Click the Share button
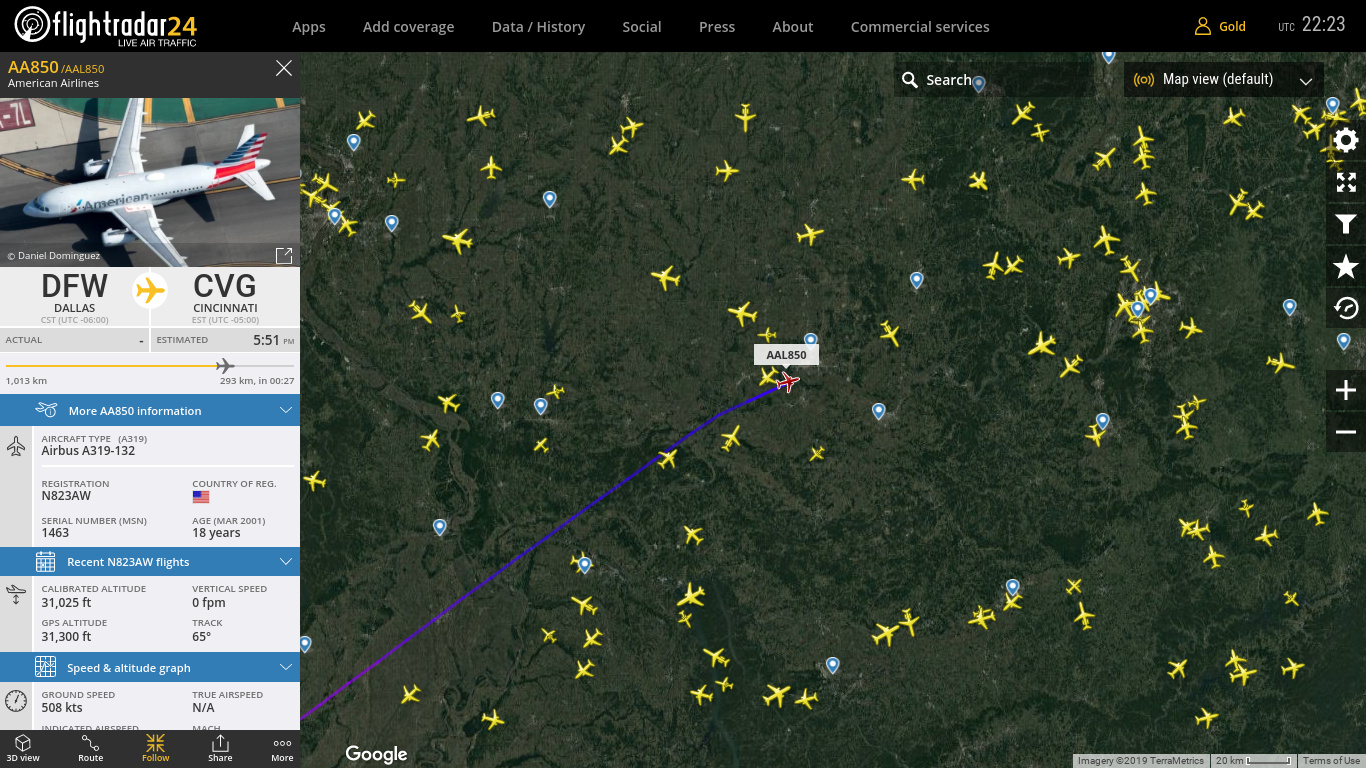 coord(220,749)
